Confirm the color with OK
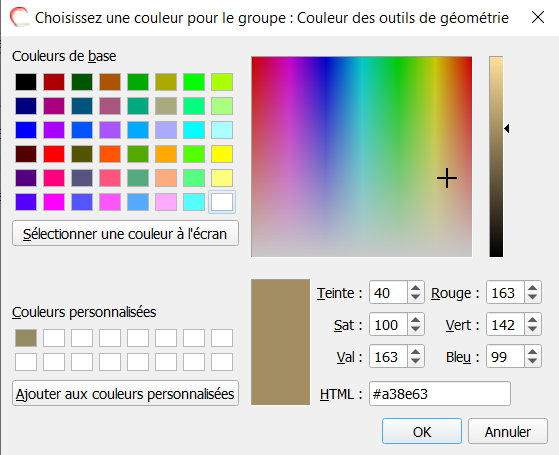This screenshot has height=455, width=559. 422,431
